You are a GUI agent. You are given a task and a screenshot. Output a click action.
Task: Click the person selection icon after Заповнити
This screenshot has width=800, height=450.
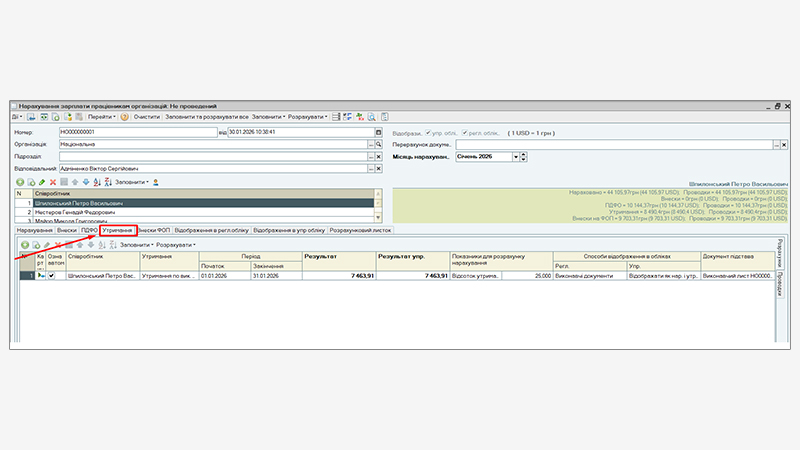pos(156,182)
